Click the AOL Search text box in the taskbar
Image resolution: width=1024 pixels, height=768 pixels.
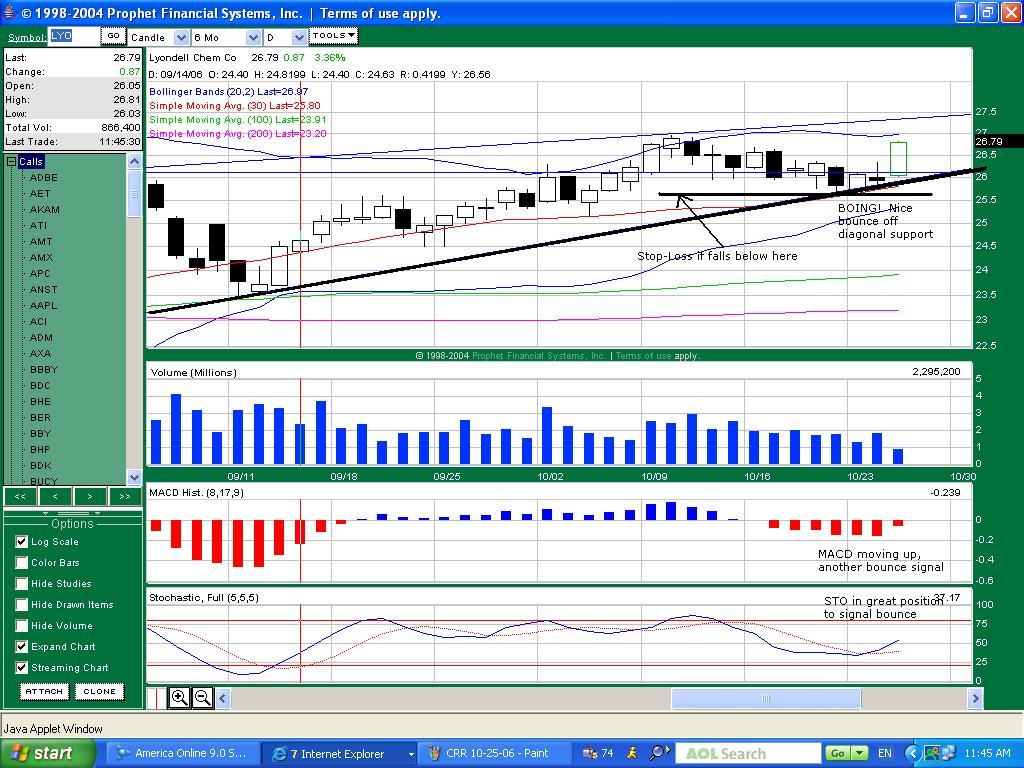coord(748,753)
